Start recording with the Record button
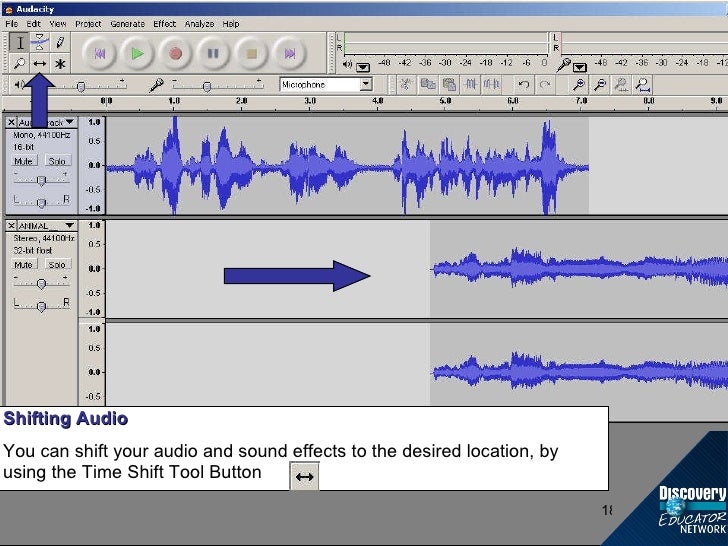728x546 pixels. click(176, 53)
